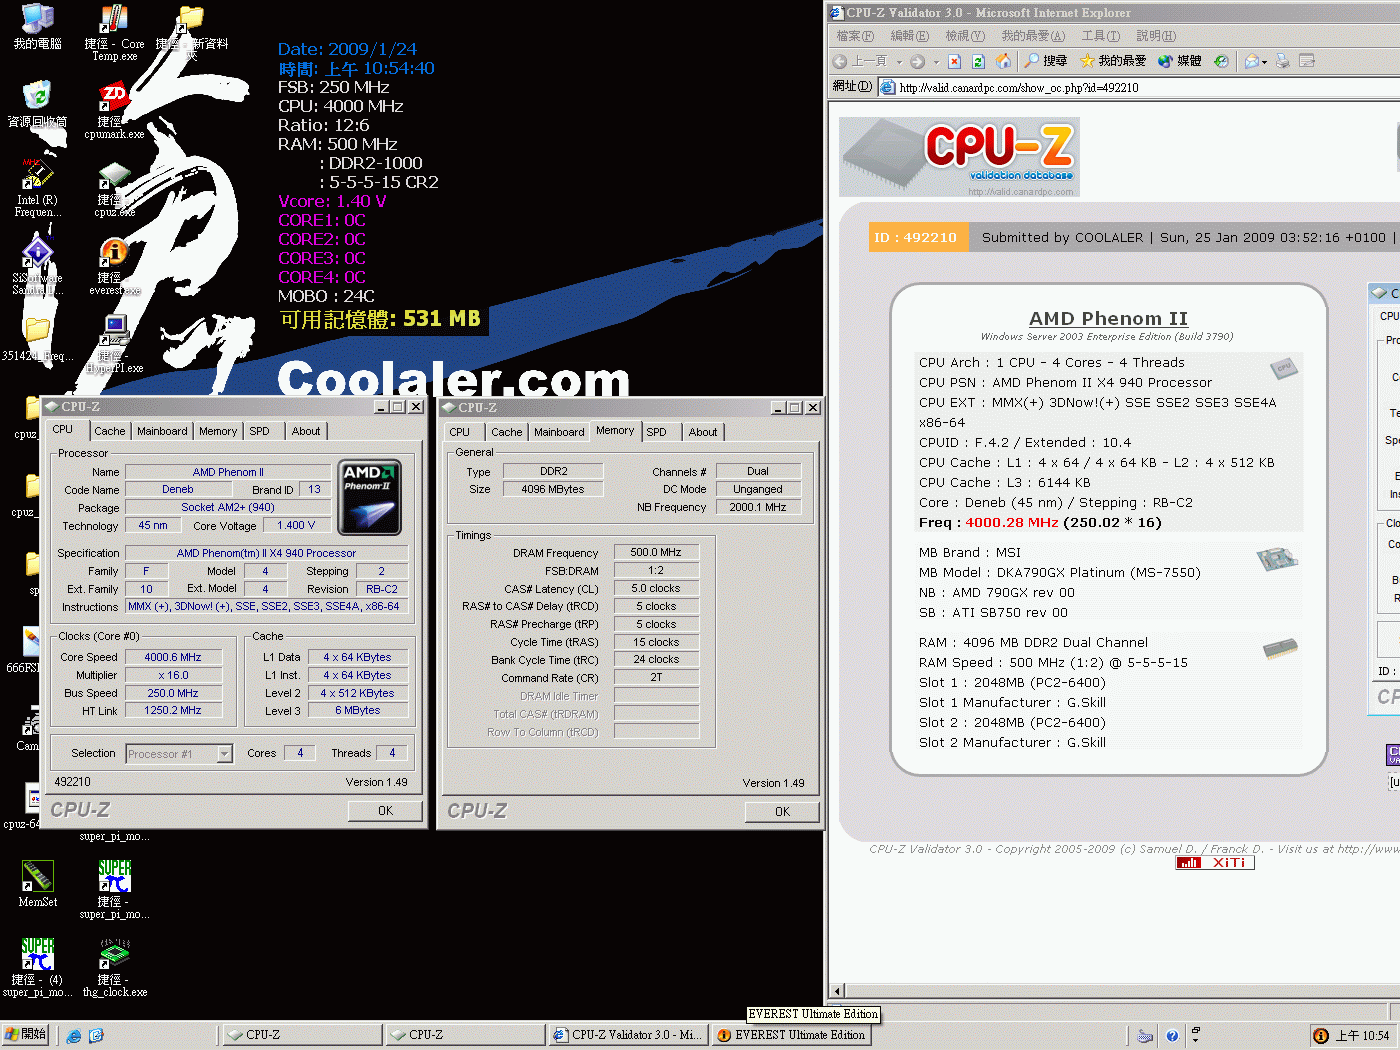Open the Recycle Bin desktop icon
The image size is (1400, 1050).
pos(37,104)
